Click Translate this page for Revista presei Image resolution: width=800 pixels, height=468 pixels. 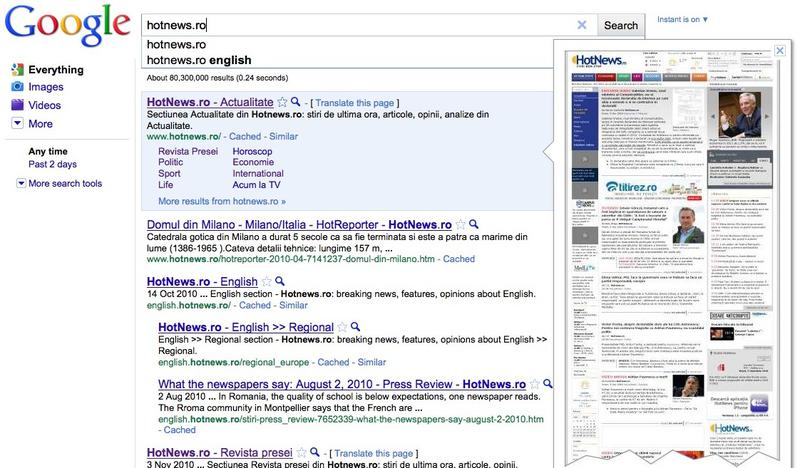[374, 453]
